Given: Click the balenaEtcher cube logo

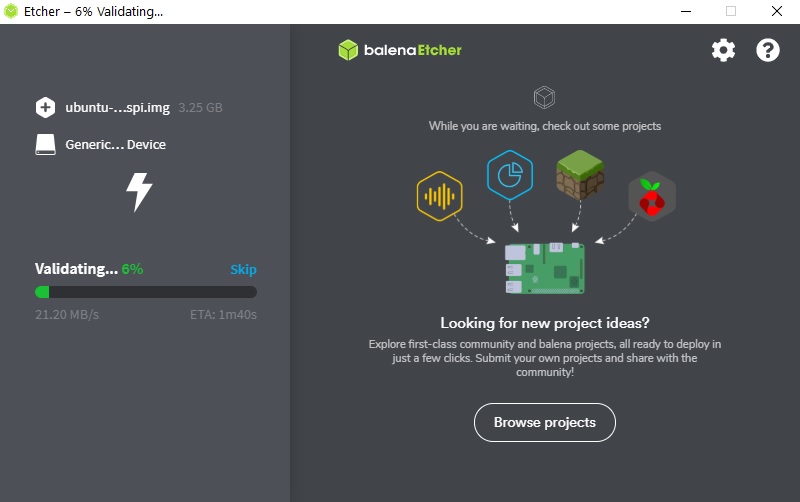Looking at the screenshot, I should 348,50.
